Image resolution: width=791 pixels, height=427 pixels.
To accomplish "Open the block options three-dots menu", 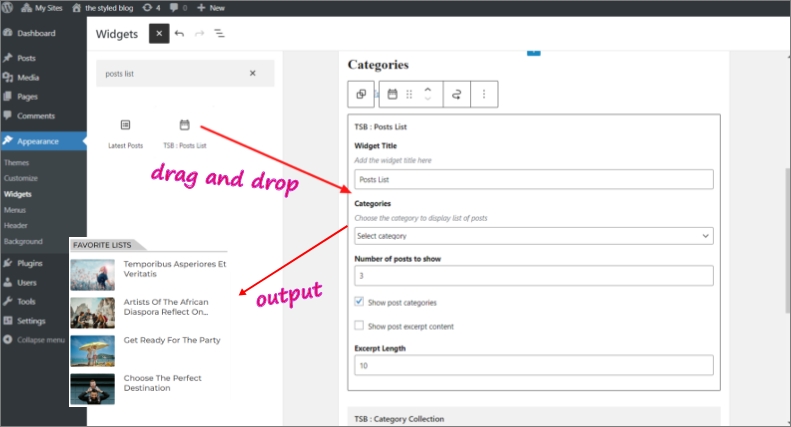I will click(x=484, y=94).
